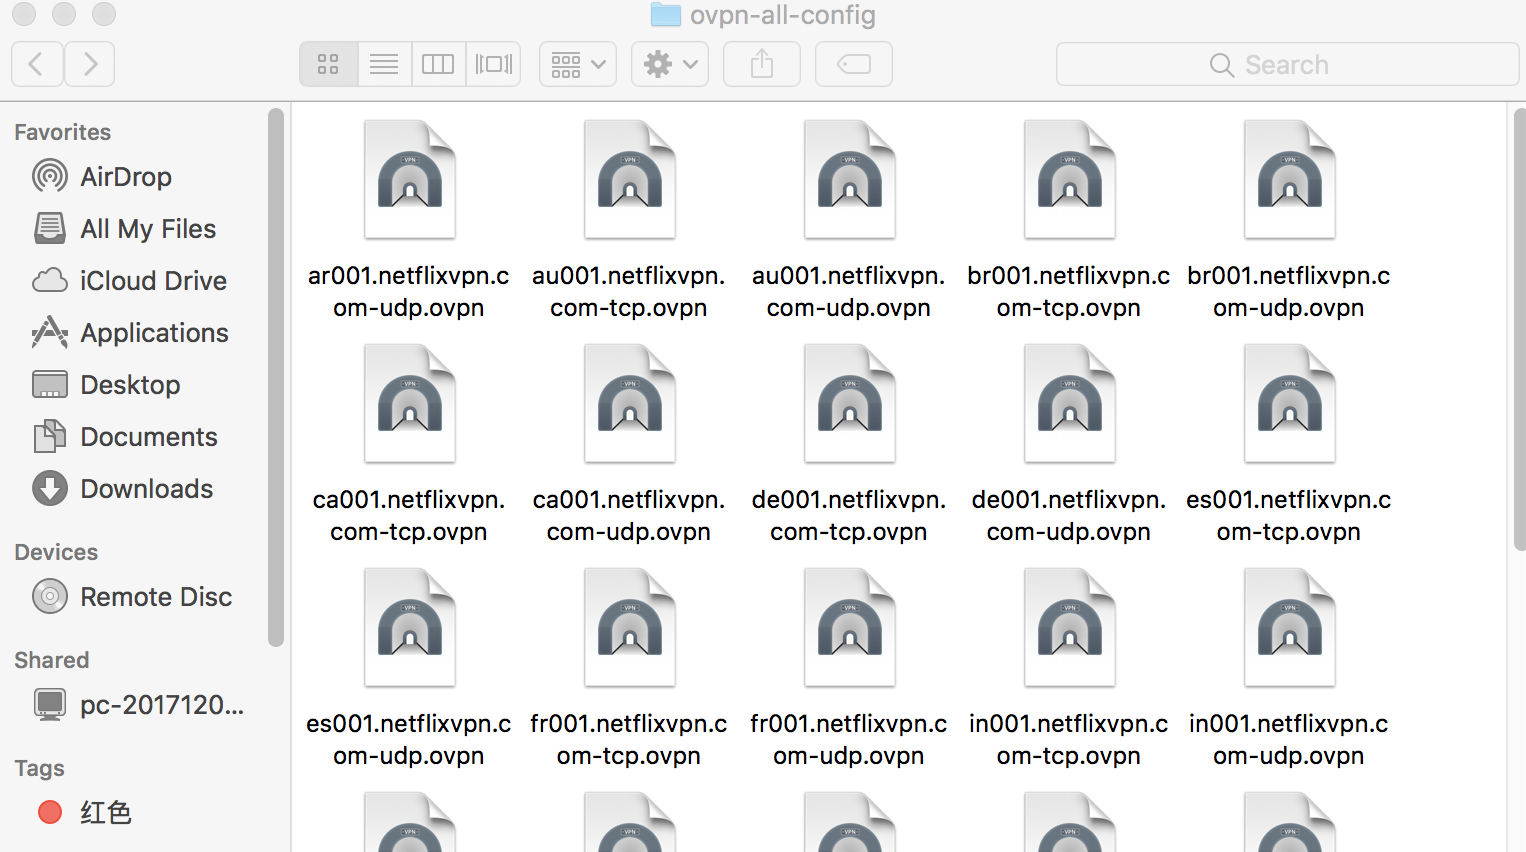
Task: Switch to cover flow view
Action: (x=493, y=65)
